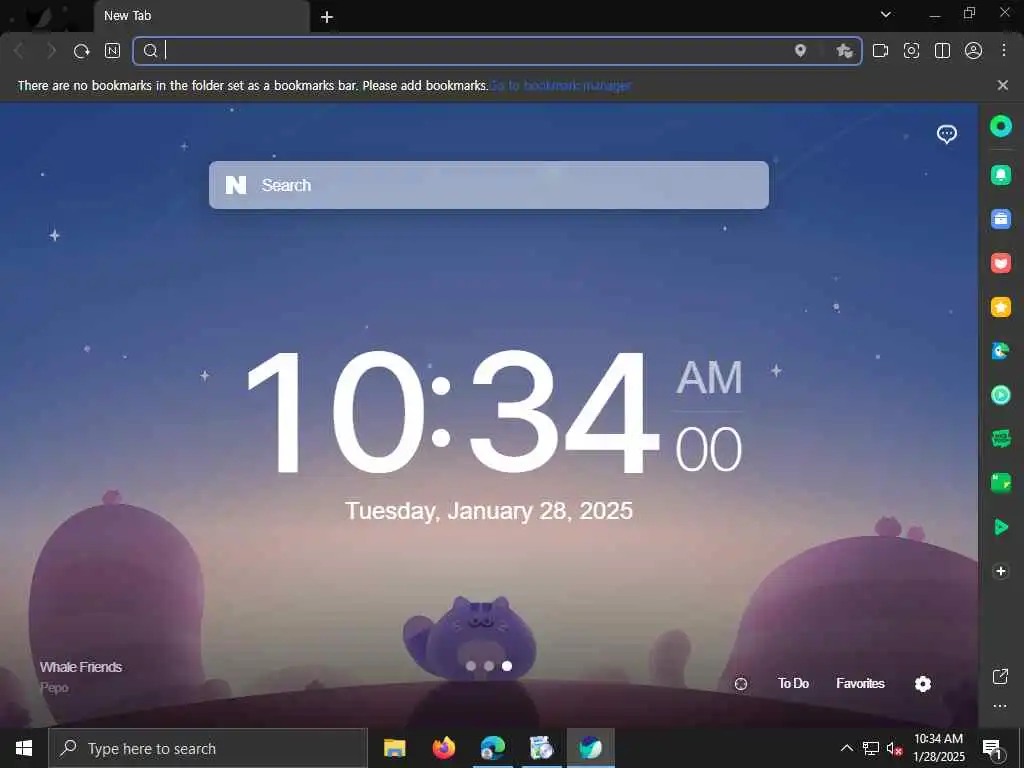Click the Naver N logo in search box

[236, 185]
